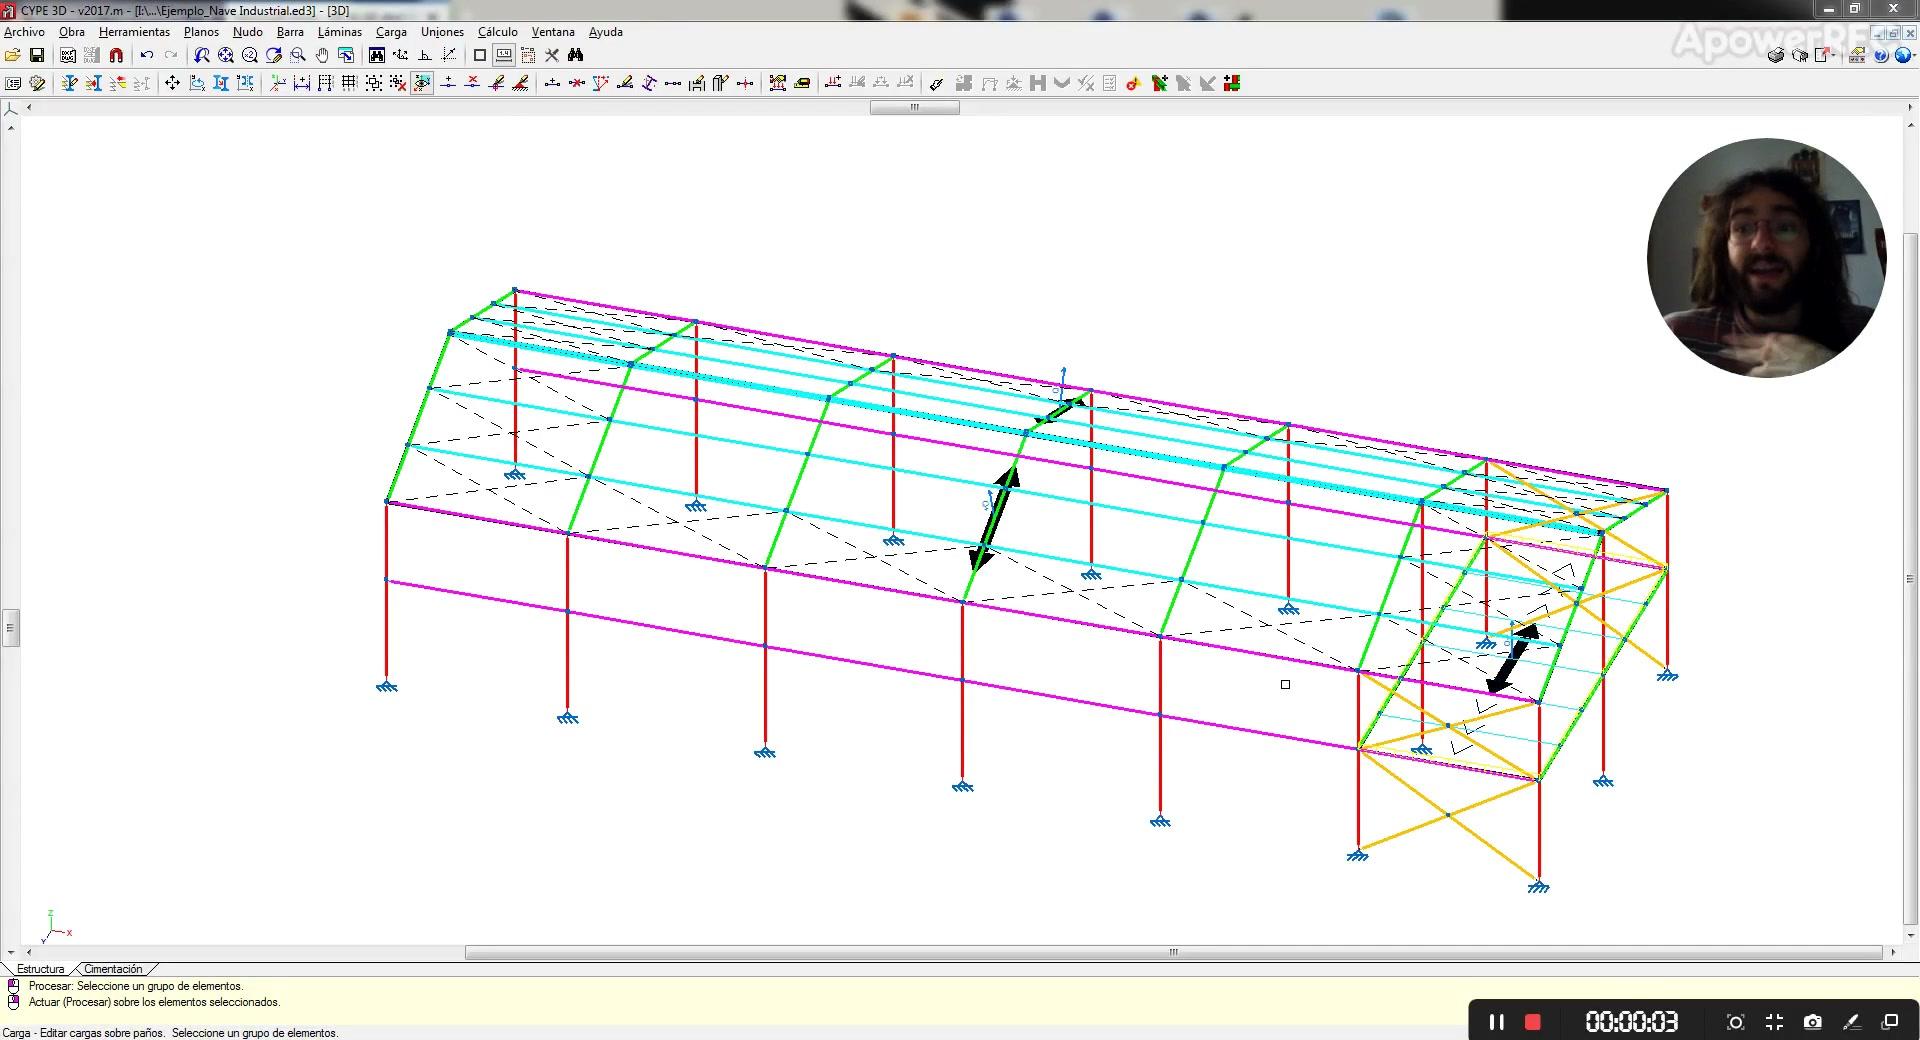
Task: Toggle the eye visibility view button
Action: click(422, 83)
